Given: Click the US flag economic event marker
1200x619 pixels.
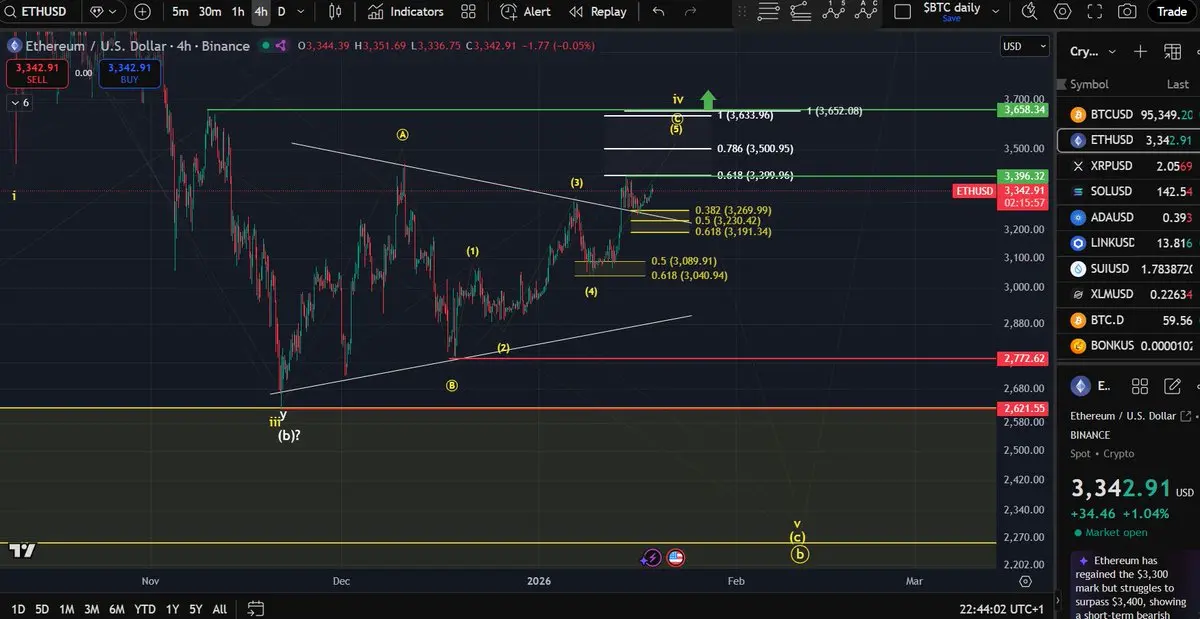Looking at the screenshot, I should tap(675, 558).
